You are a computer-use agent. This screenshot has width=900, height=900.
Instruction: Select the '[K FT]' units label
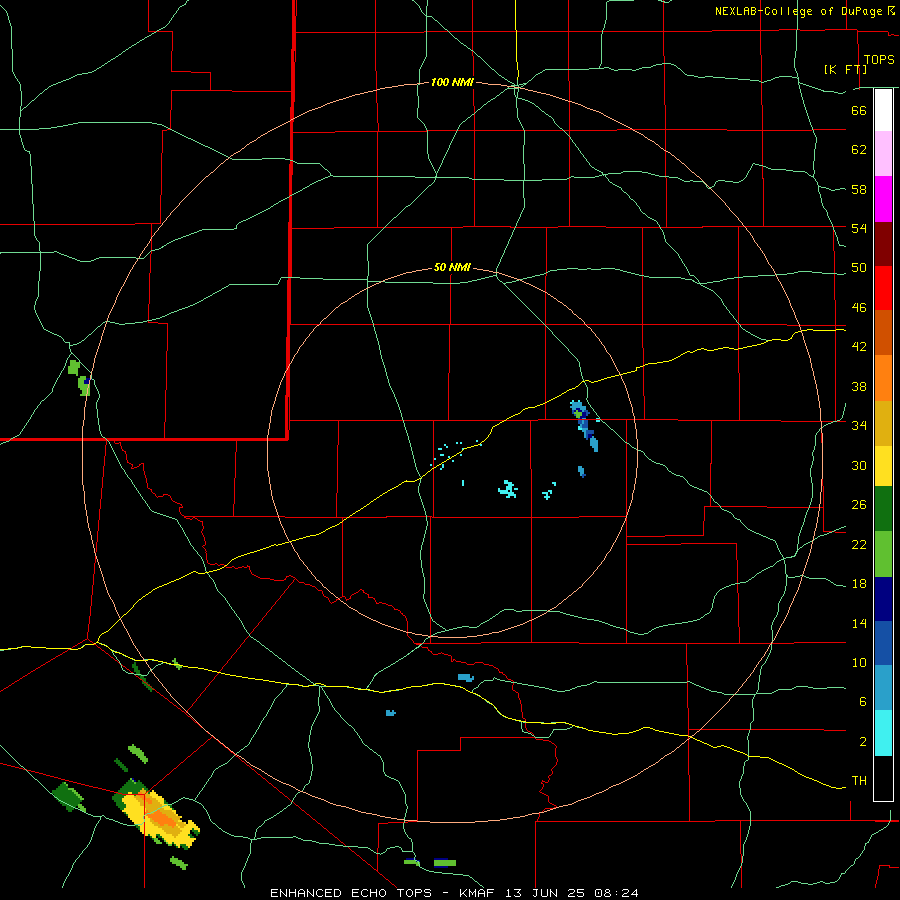point(845,69)
